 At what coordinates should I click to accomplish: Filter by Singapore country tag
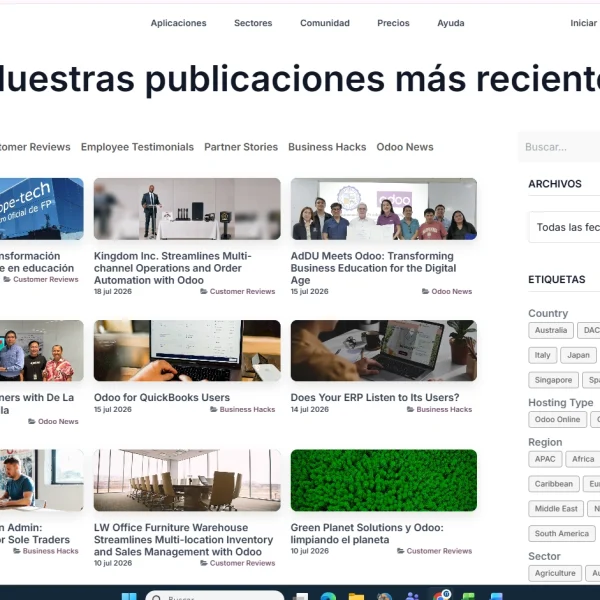point(553,380)
